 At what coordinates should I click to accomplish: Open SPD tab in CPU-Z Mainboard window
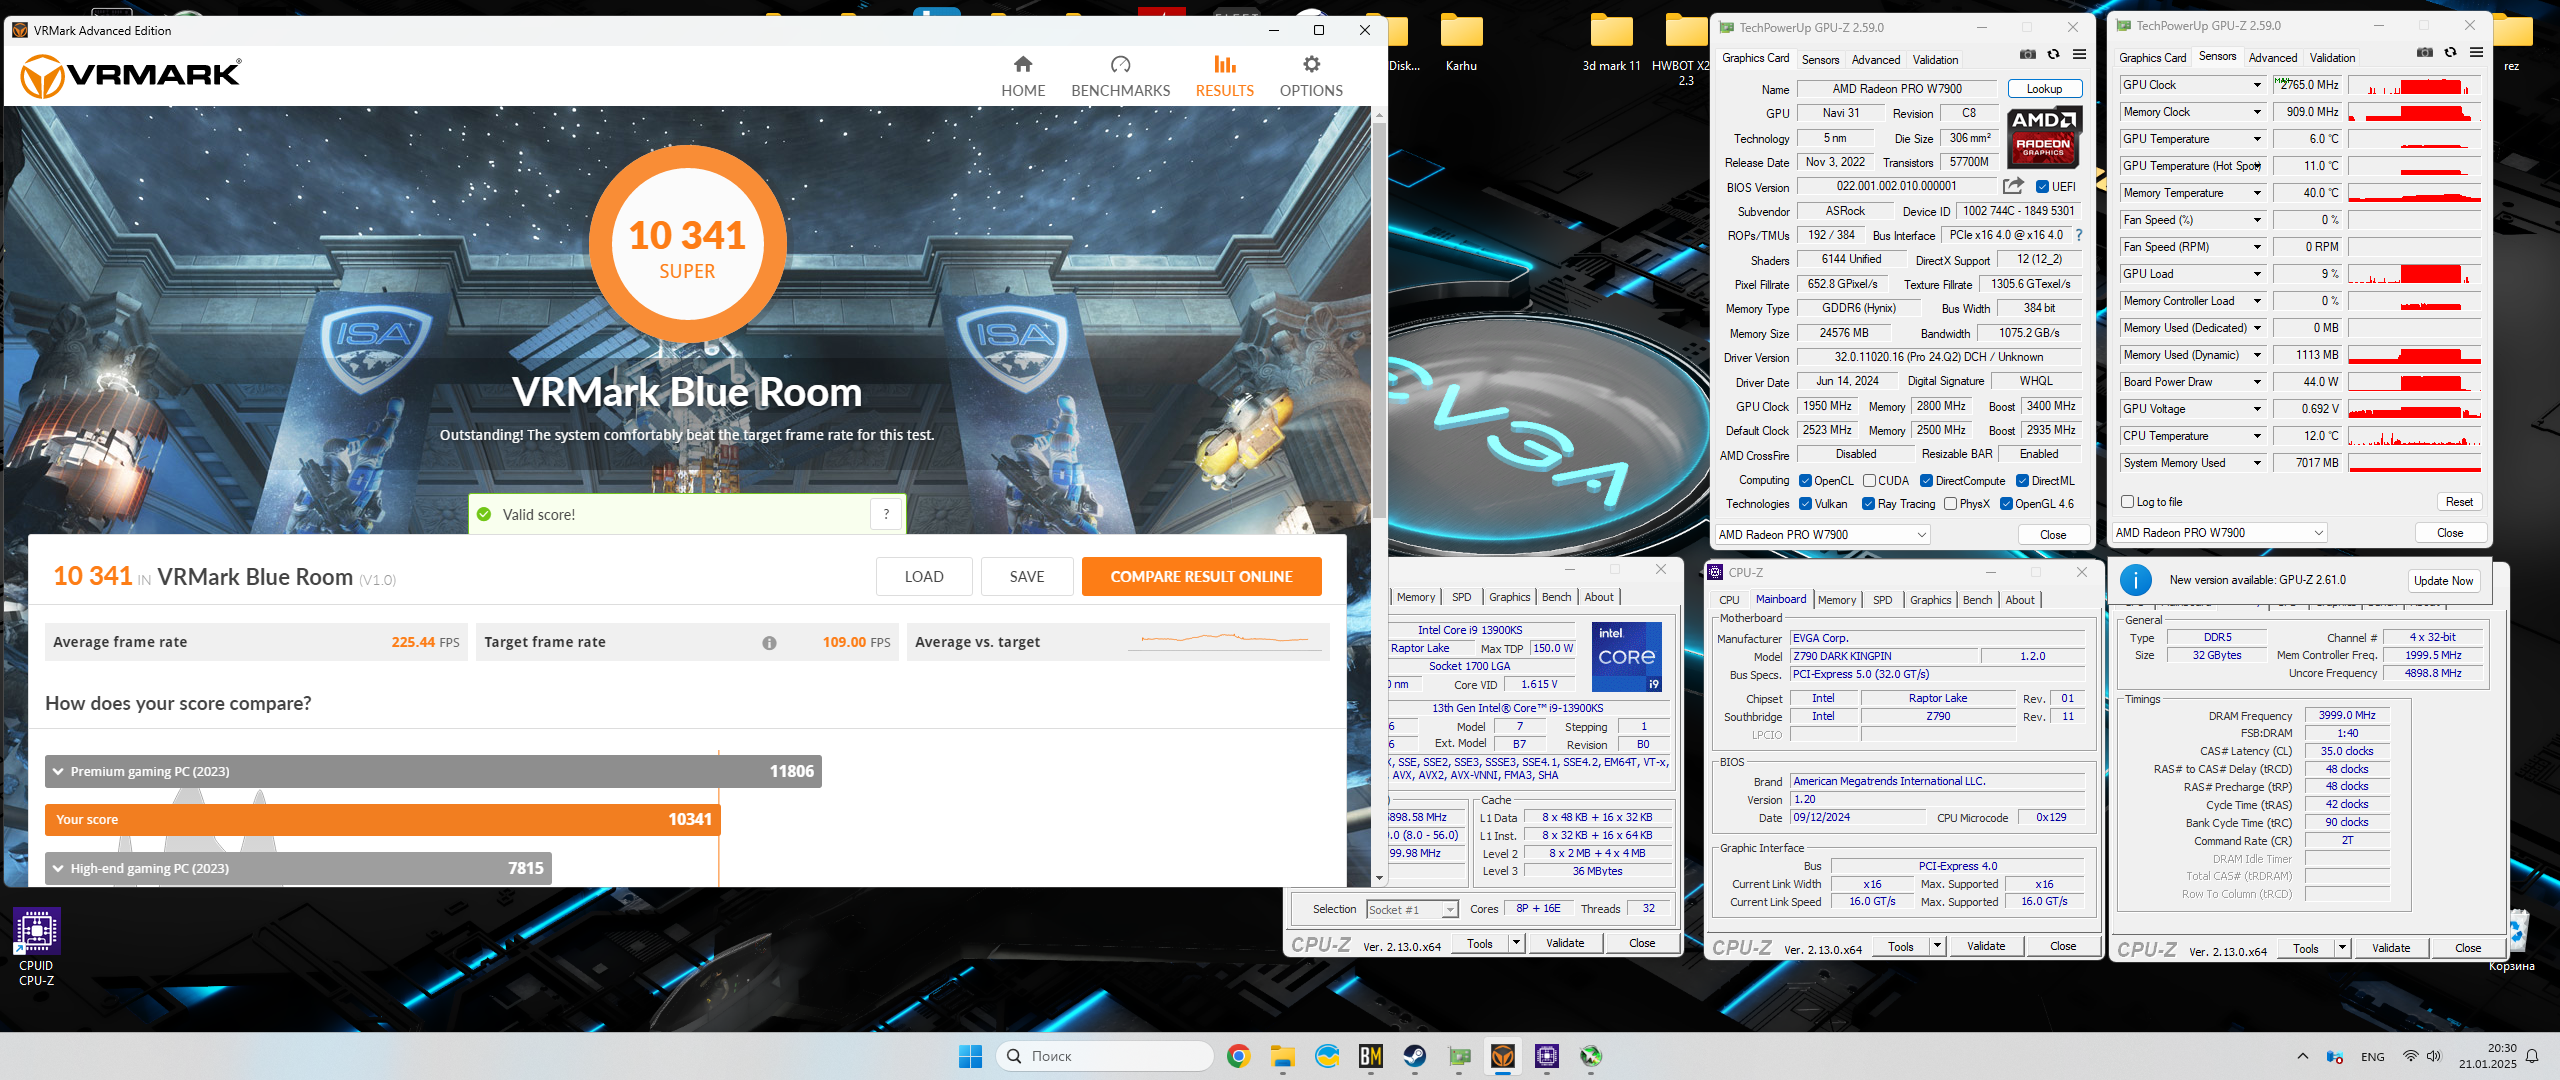(x=1882, y=600)
